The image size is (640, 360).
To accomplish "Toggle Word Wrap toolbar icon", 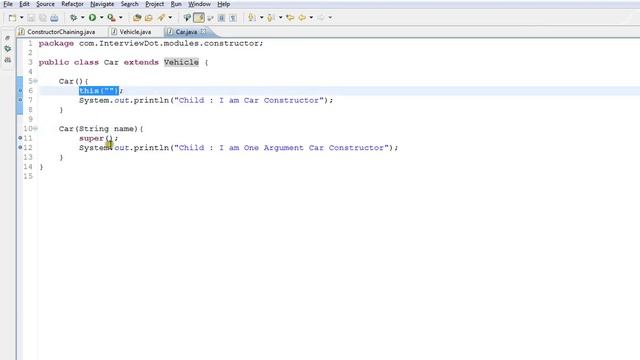I will click(210, 18).
